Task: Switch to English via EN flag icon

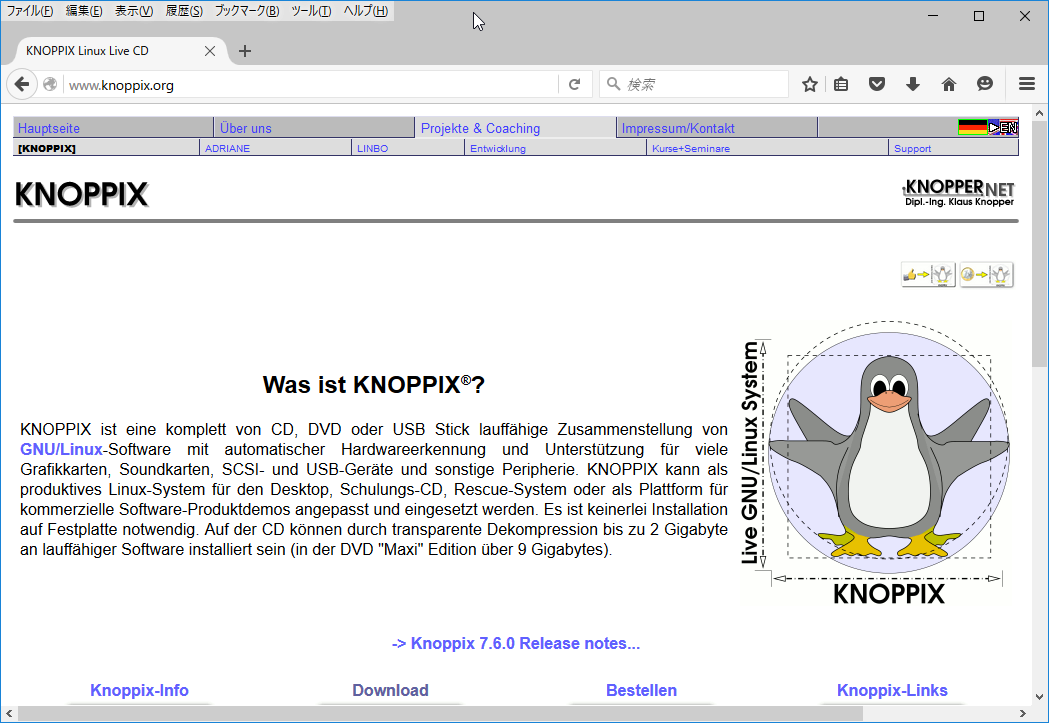Action: click(1003, 127)
